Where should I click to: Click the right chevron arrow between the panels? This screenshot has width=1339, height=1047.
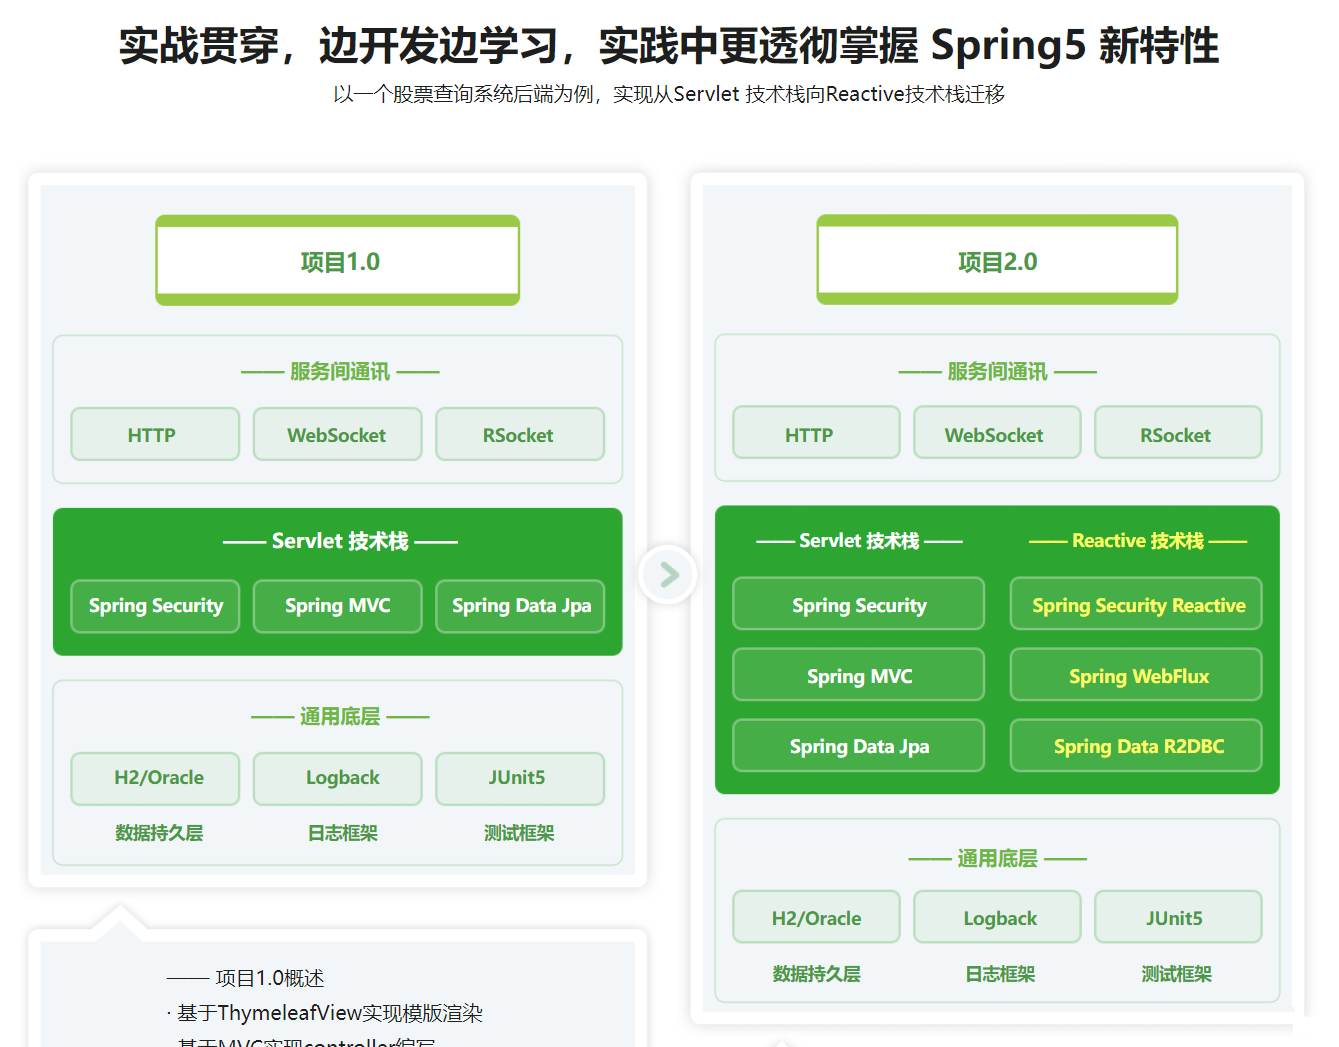[668, 574]
